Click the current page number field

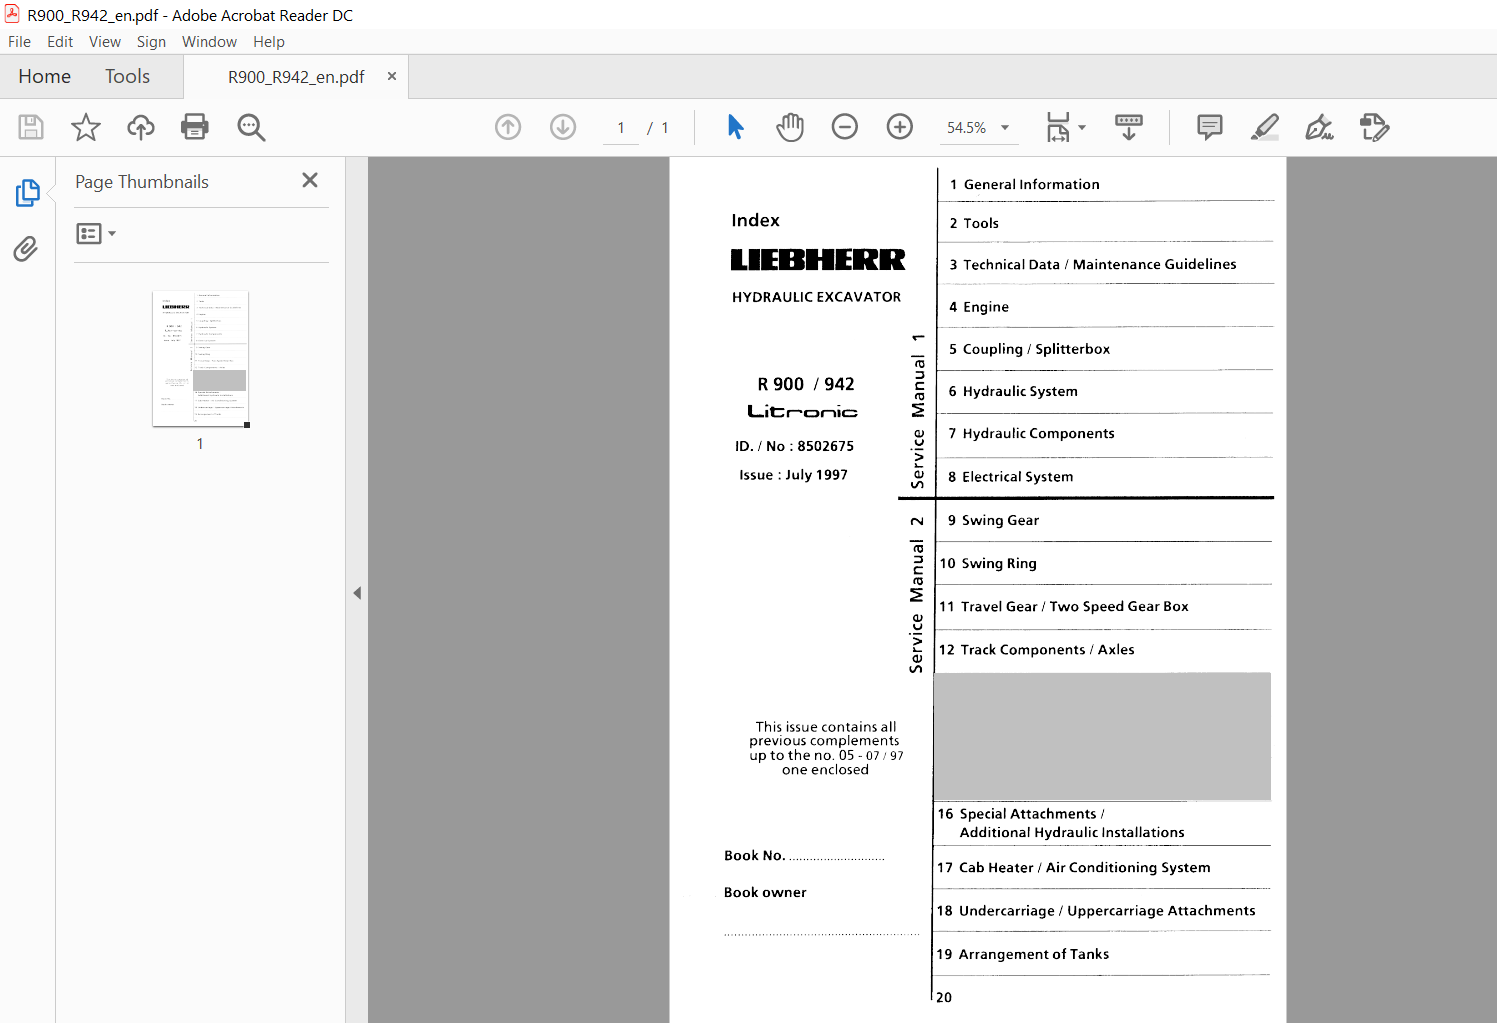coord(621,128)
